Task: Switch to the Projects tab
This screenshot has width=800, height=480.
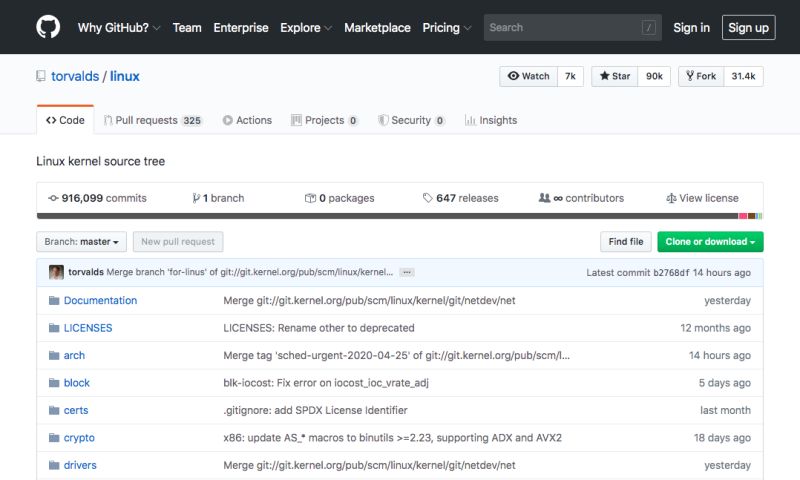Action: pos(324,120)
